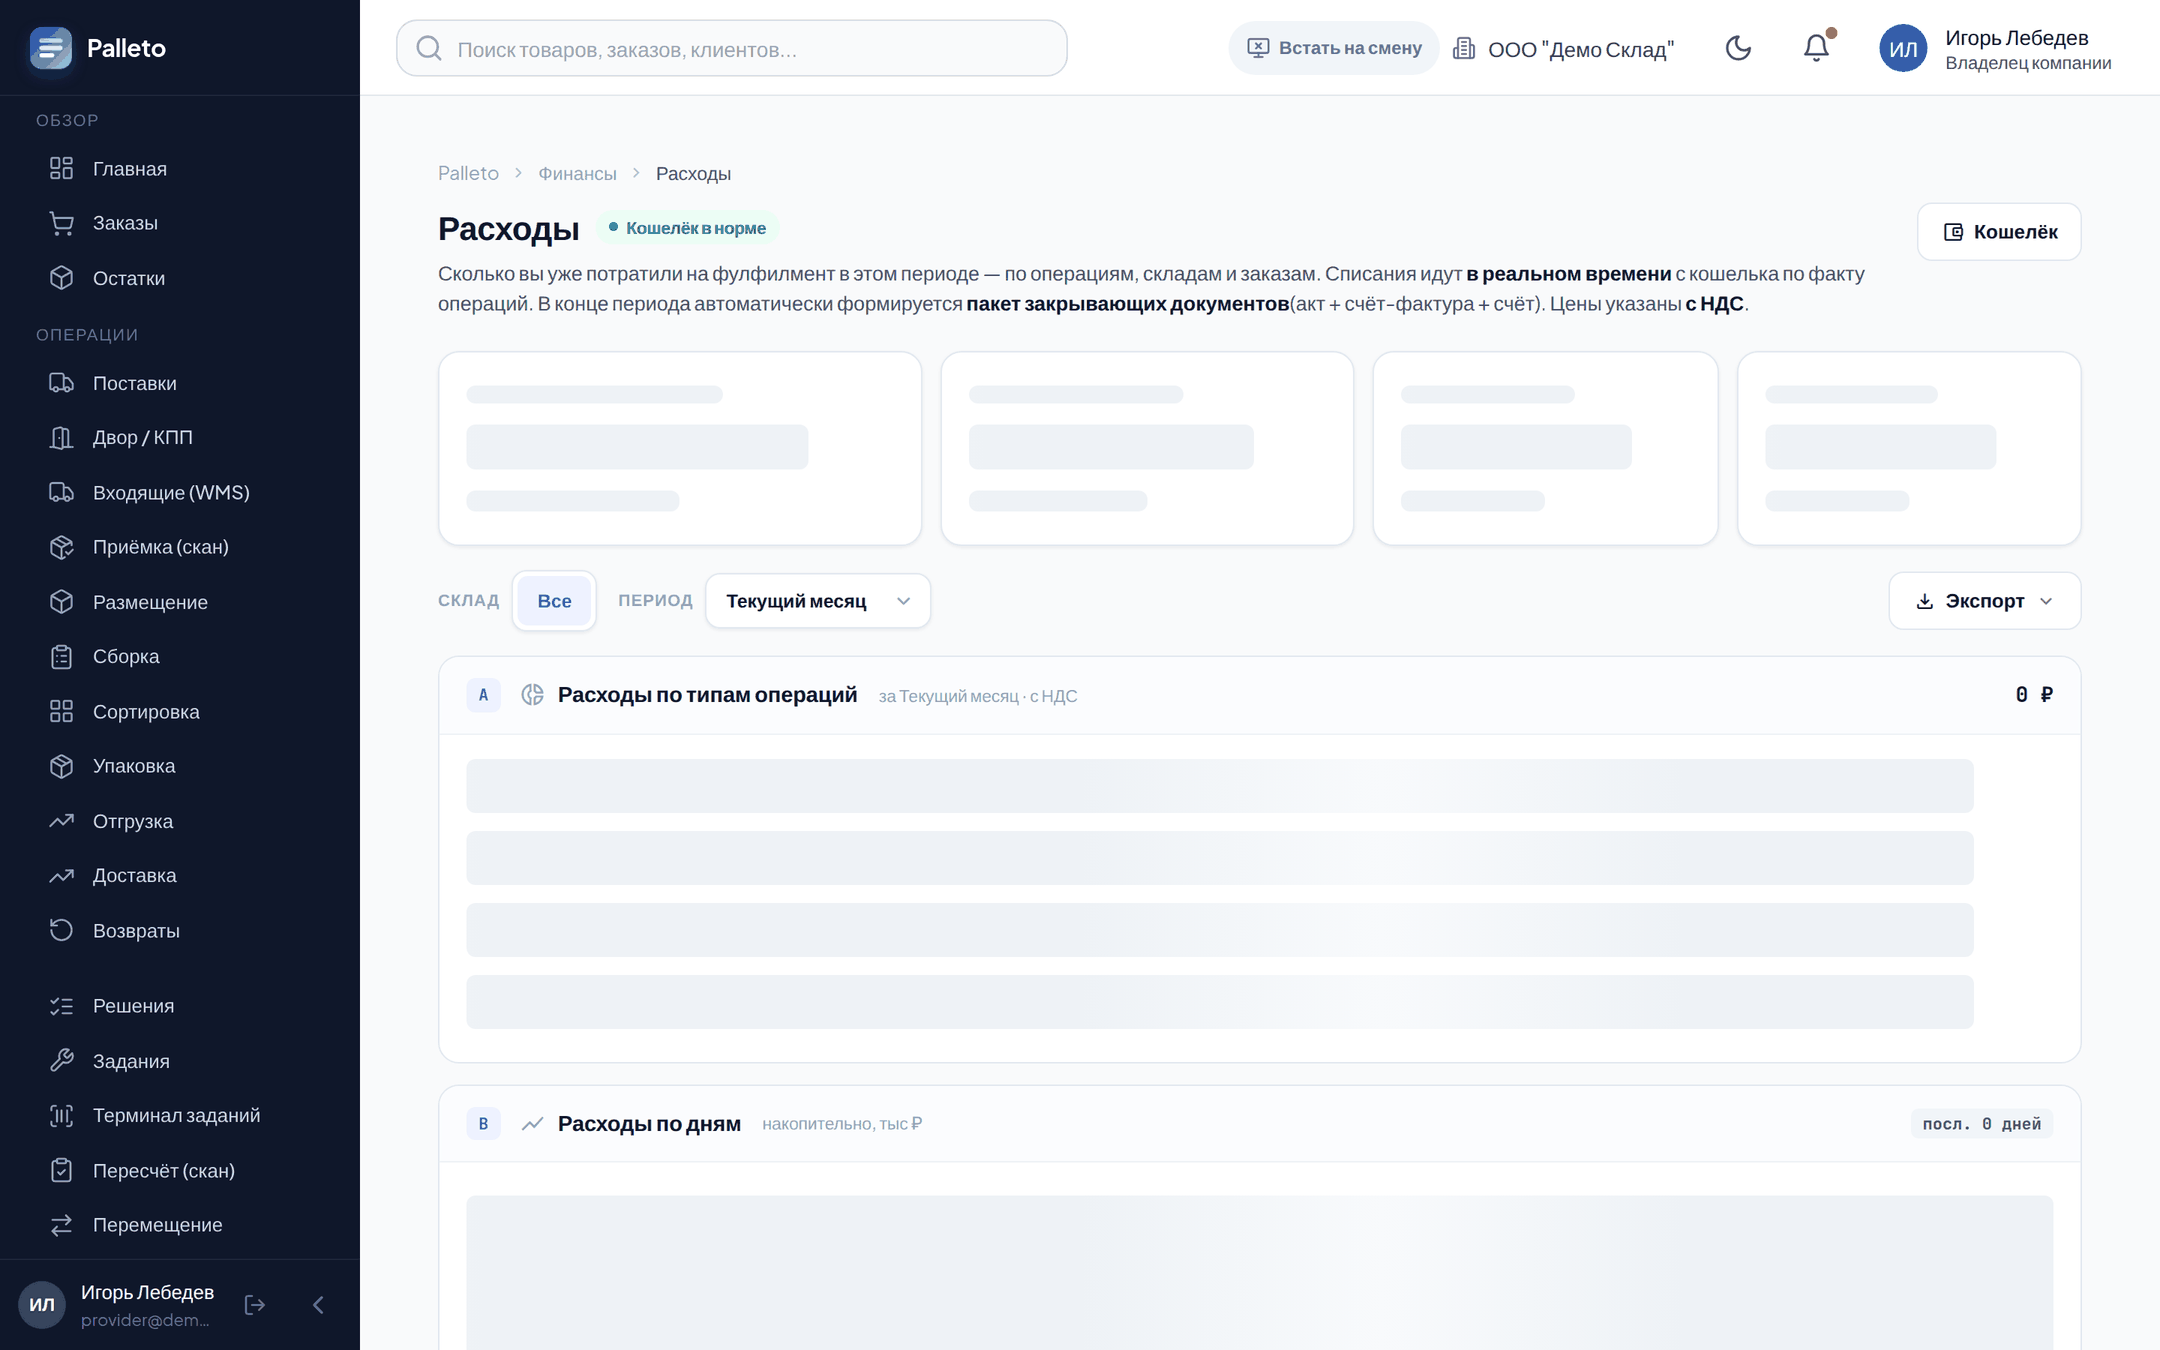Toggle dark mode moon icon

1739,48
